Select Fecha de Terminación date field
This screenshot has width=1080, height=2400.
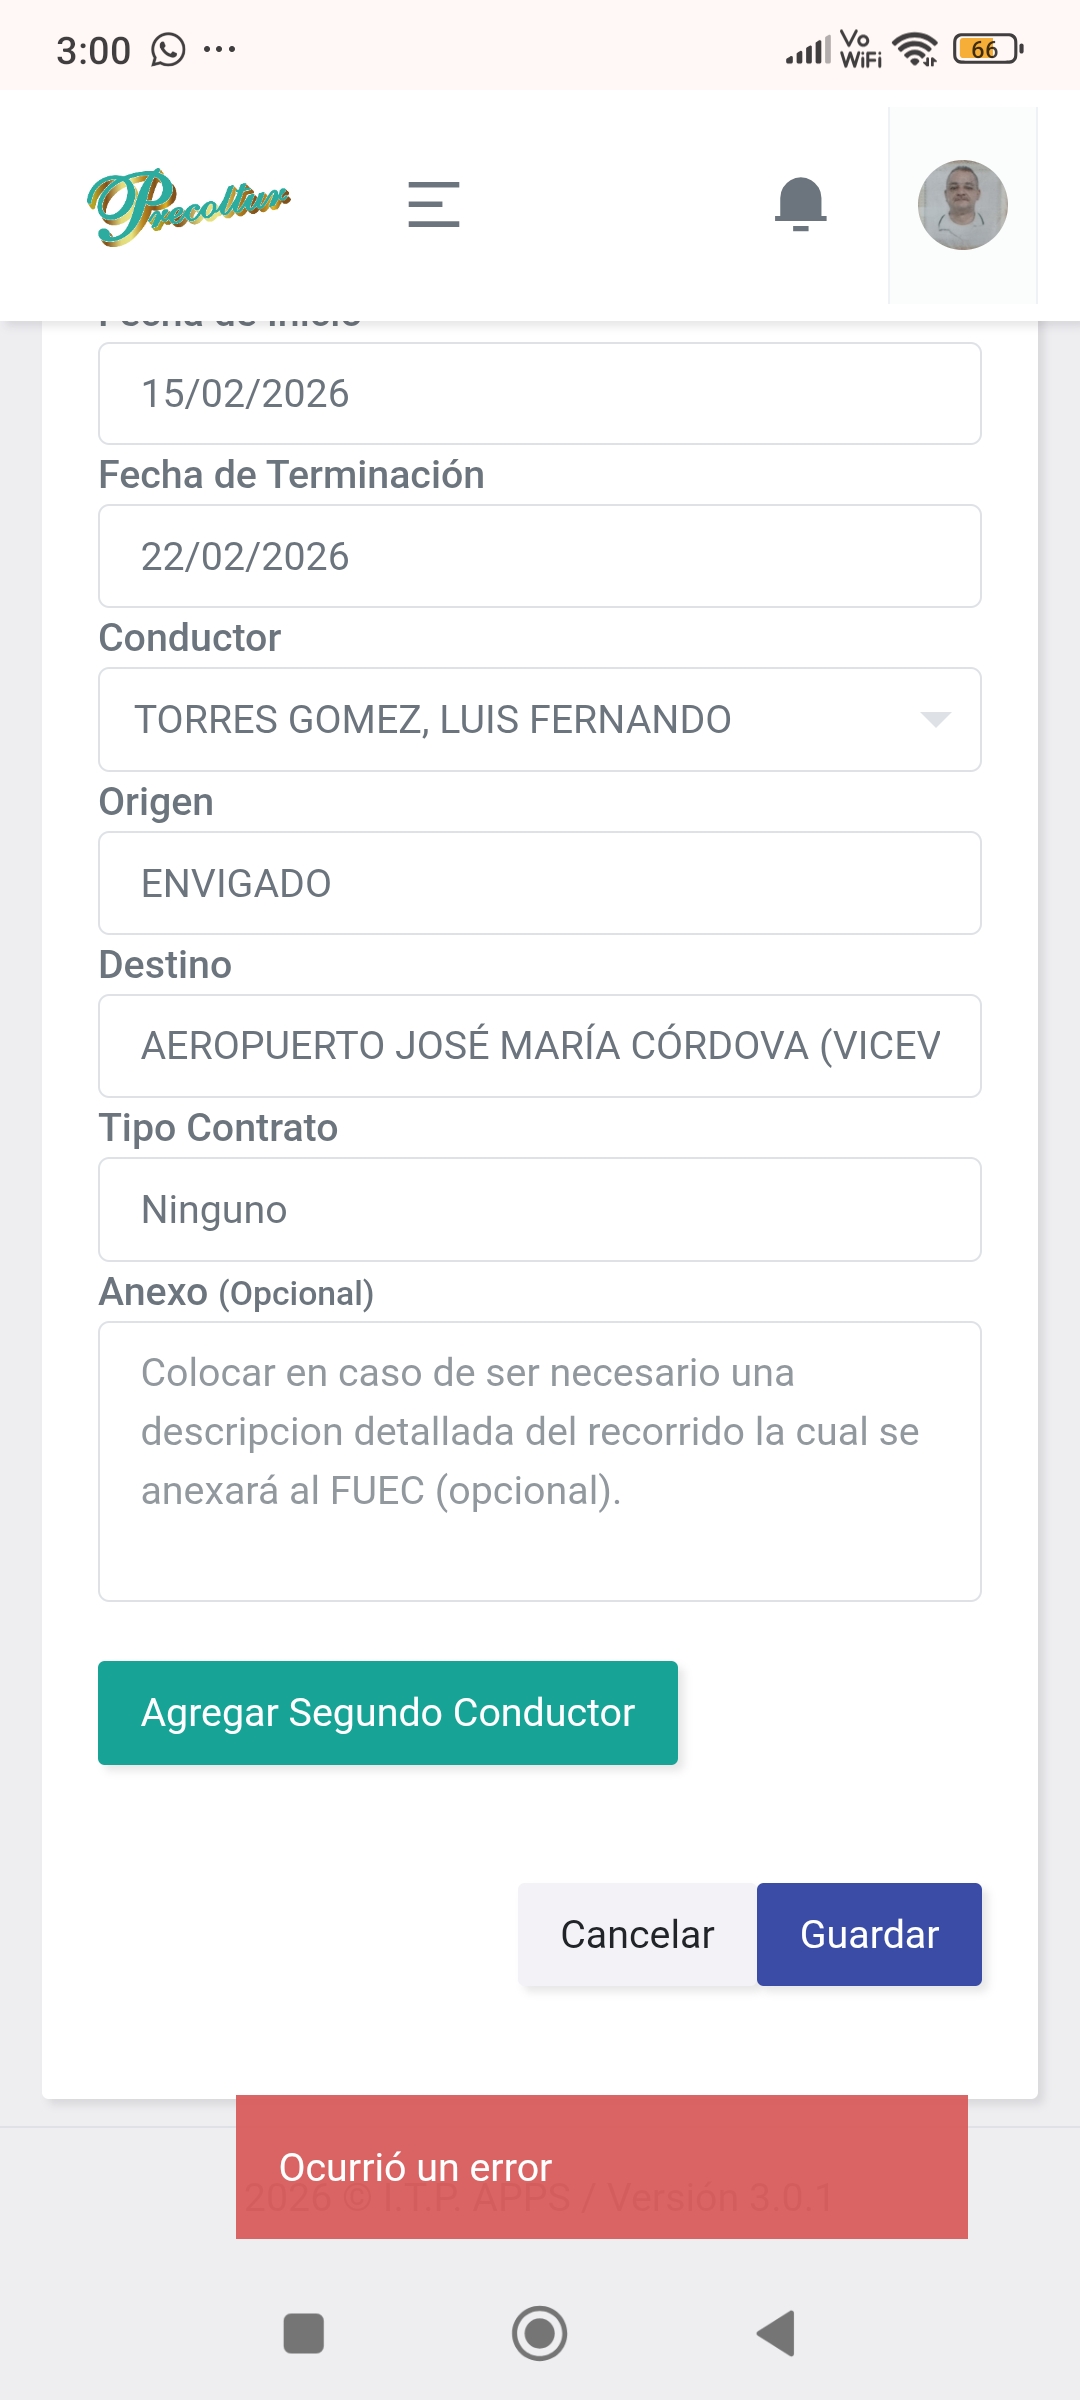point(540,556)
